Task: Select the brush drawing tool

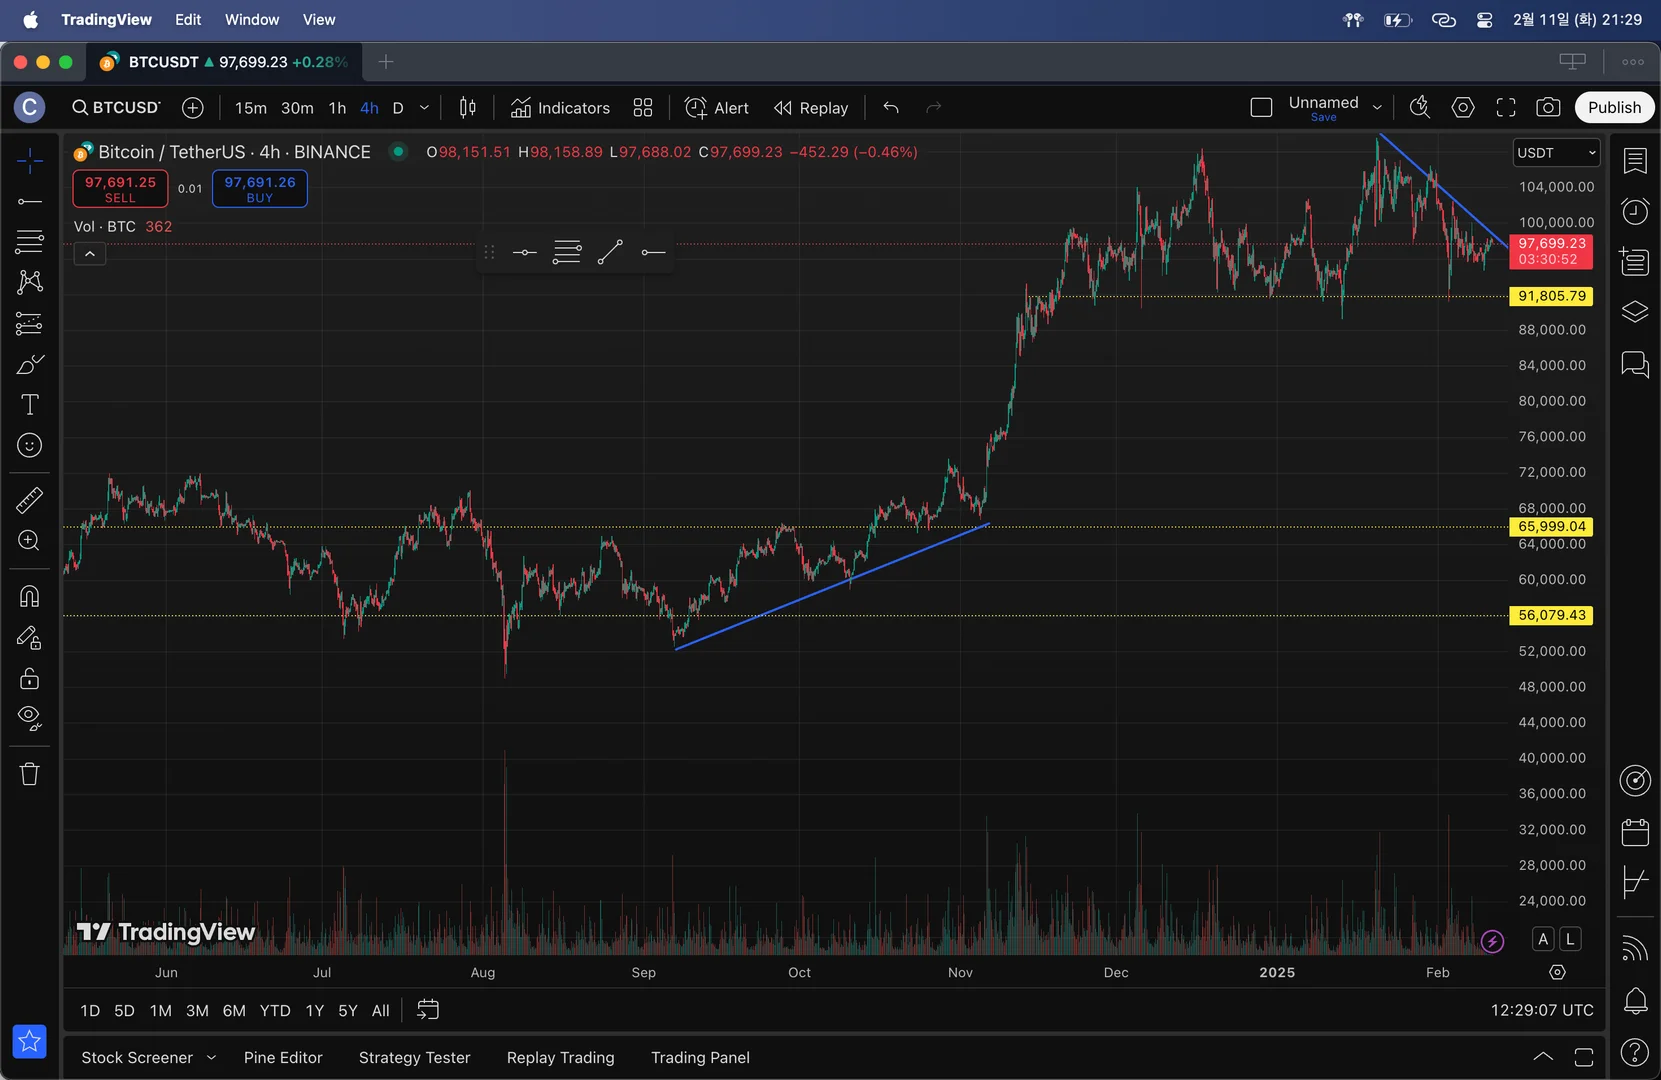Action: [30, 364]
